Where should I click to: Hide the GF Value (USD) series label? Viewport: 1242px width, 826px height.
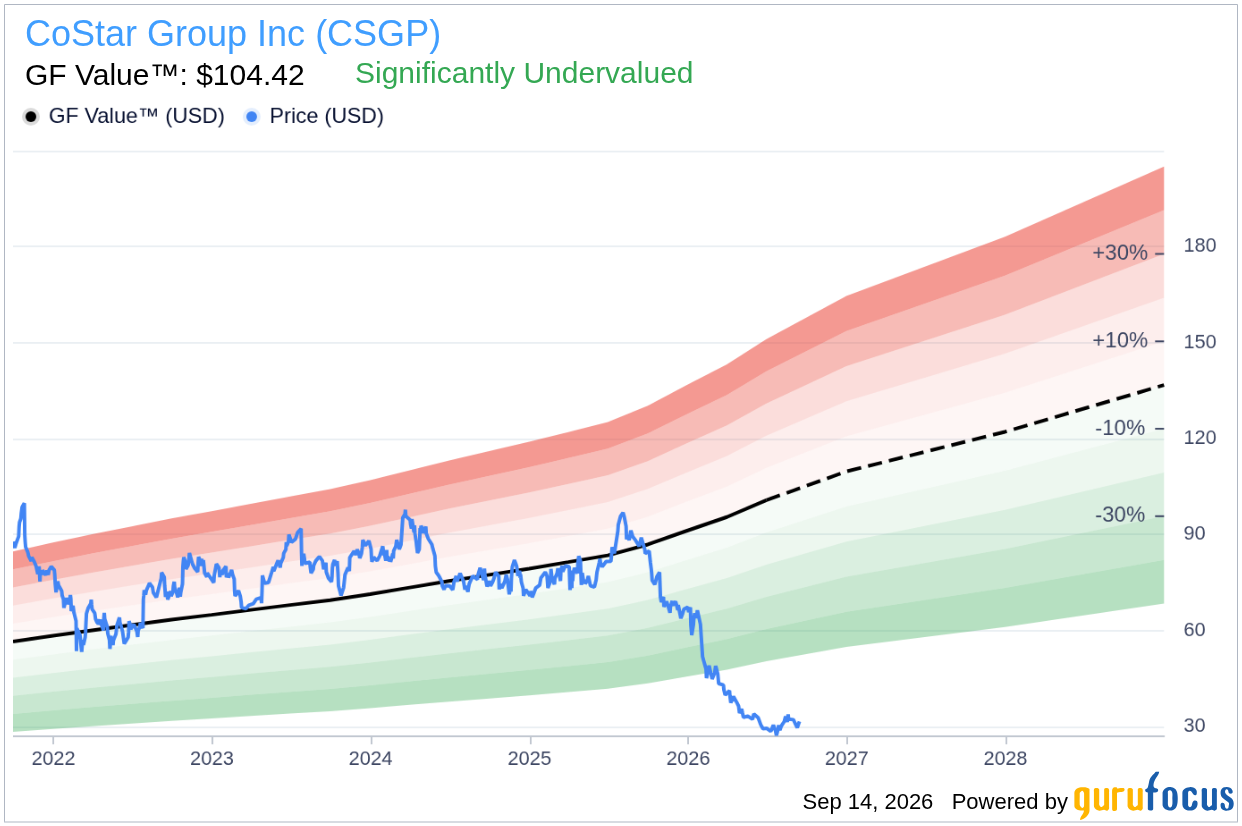[136, 116]
